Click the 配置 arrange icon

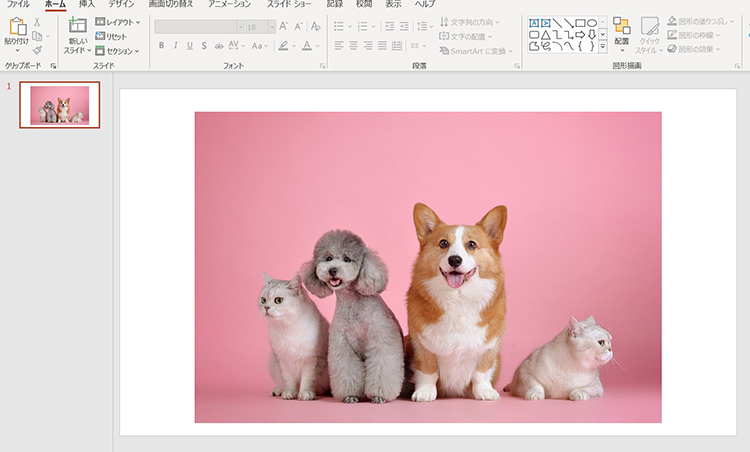621,26
